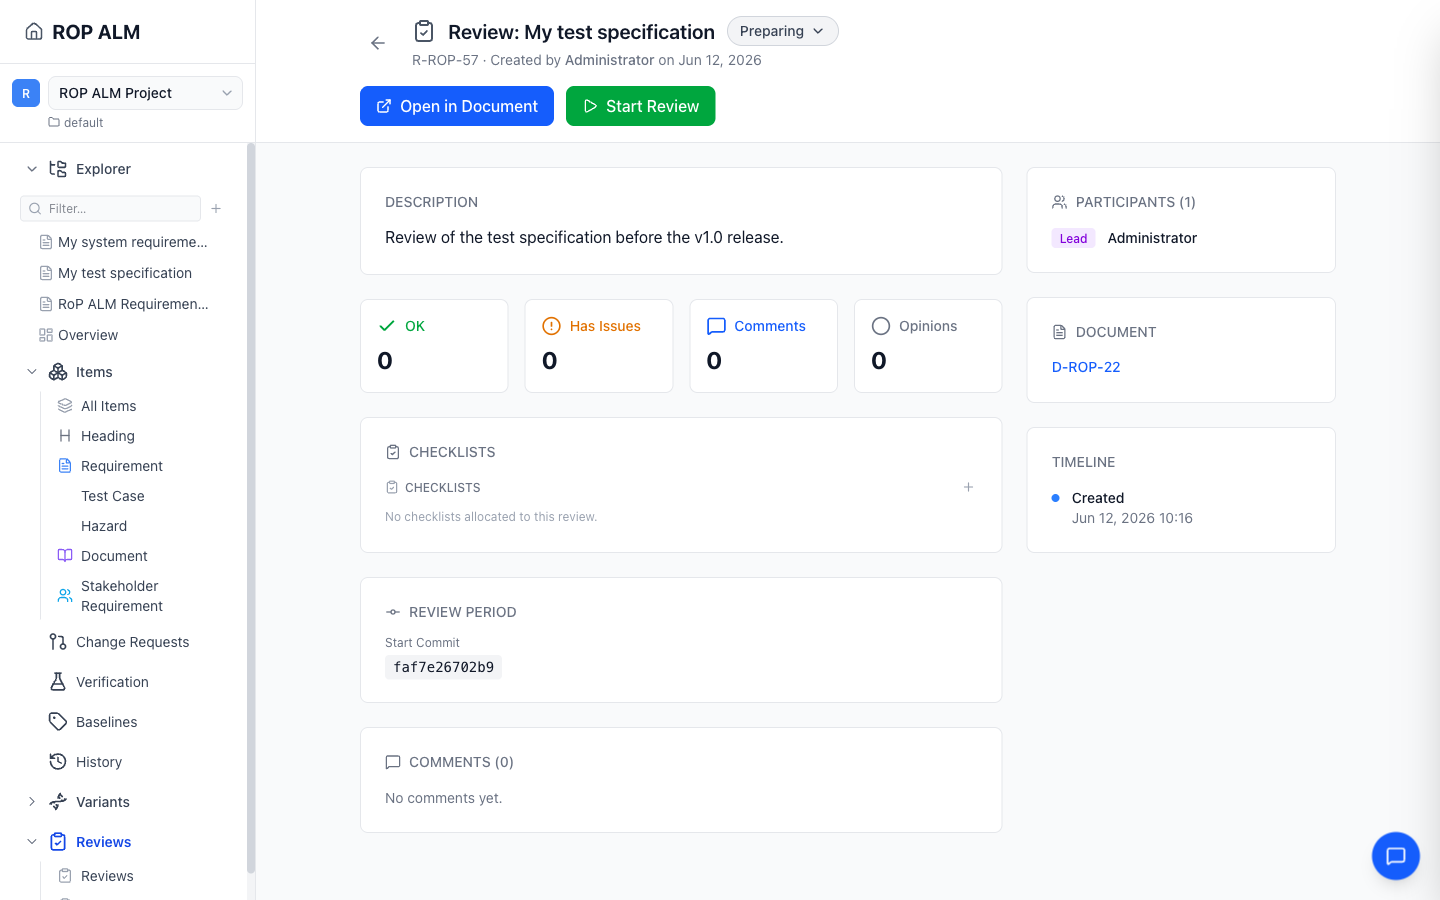The image size is (1440, 900).
Task: Select Test Case item type
Action: [x=113, y=496]
